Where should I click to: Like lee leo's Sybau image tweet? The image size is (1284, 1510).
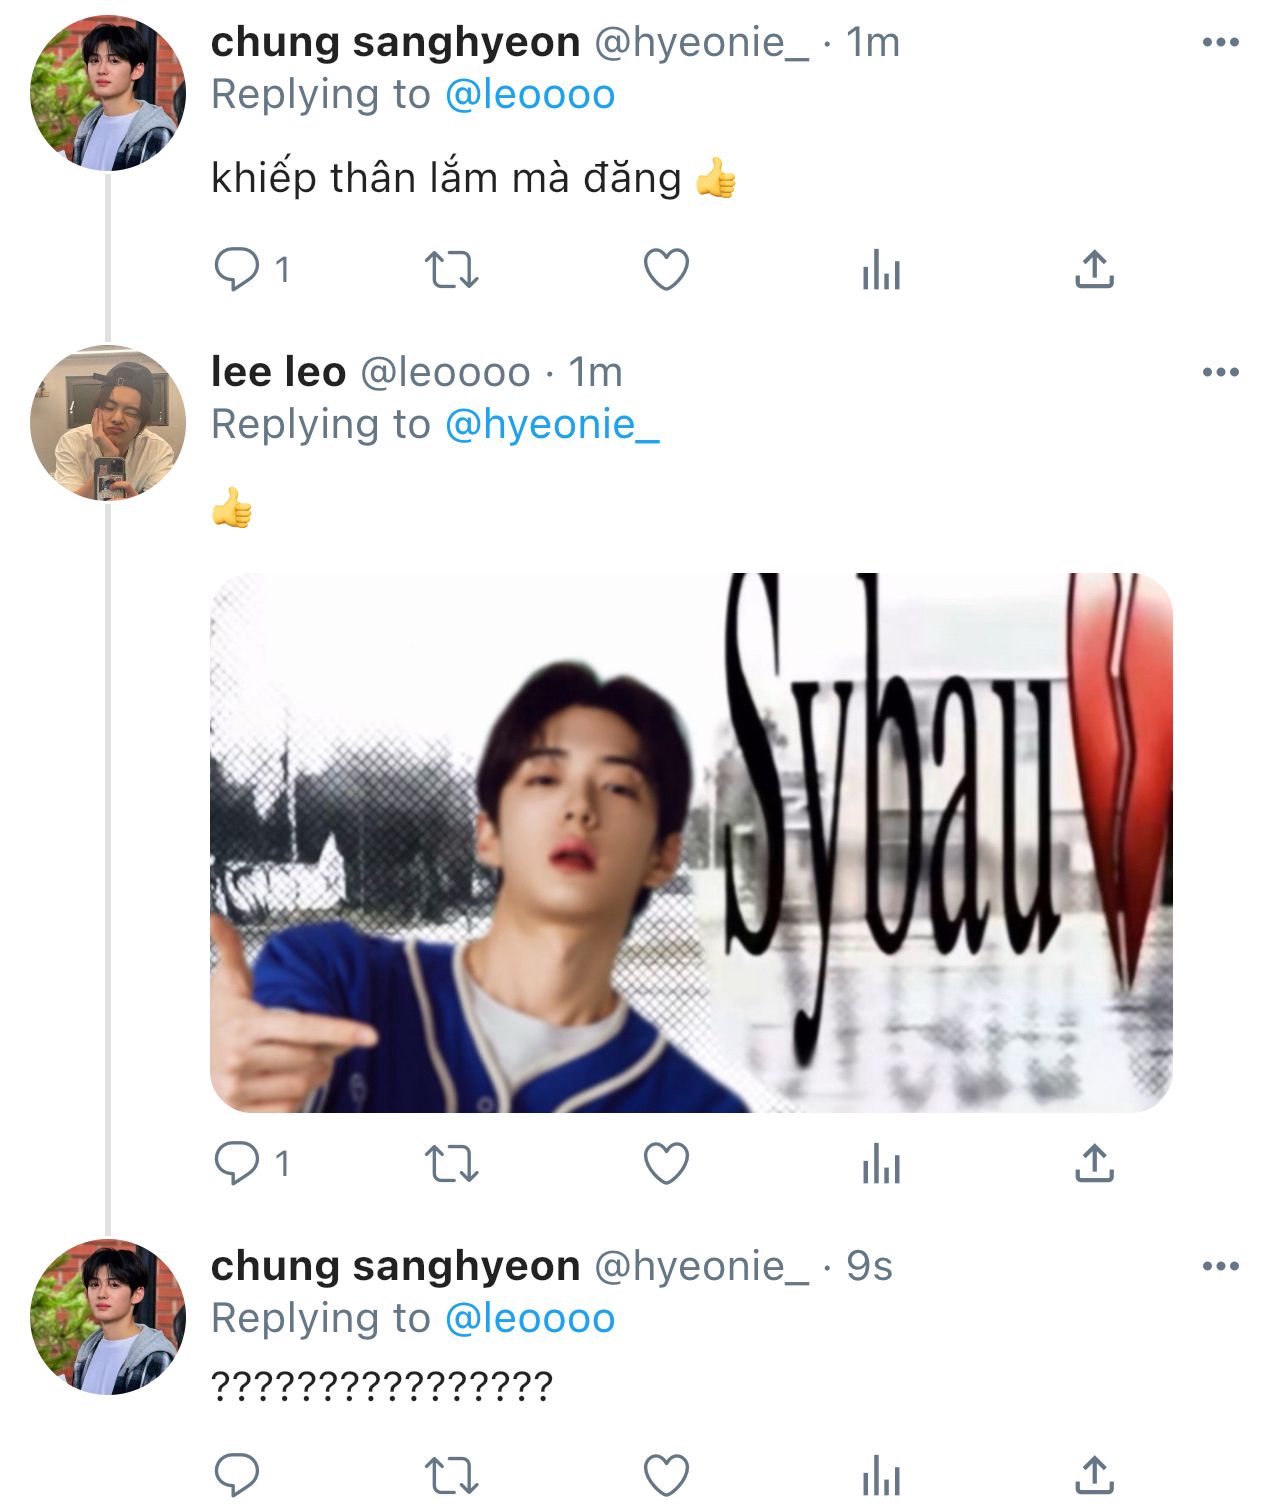(x=666, y=1164)
